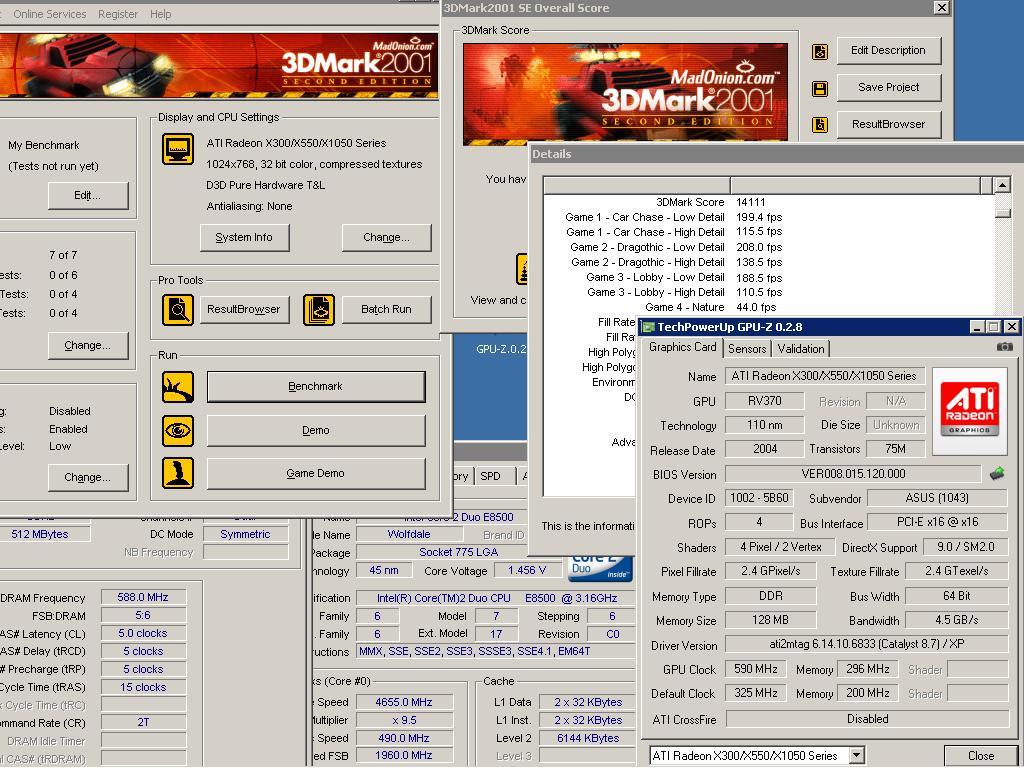This screenshot has height=768, width=1024.
Task: Click the ATI Radeon graphics logo in GPU-Z
Action: click(x=970, y=411)
